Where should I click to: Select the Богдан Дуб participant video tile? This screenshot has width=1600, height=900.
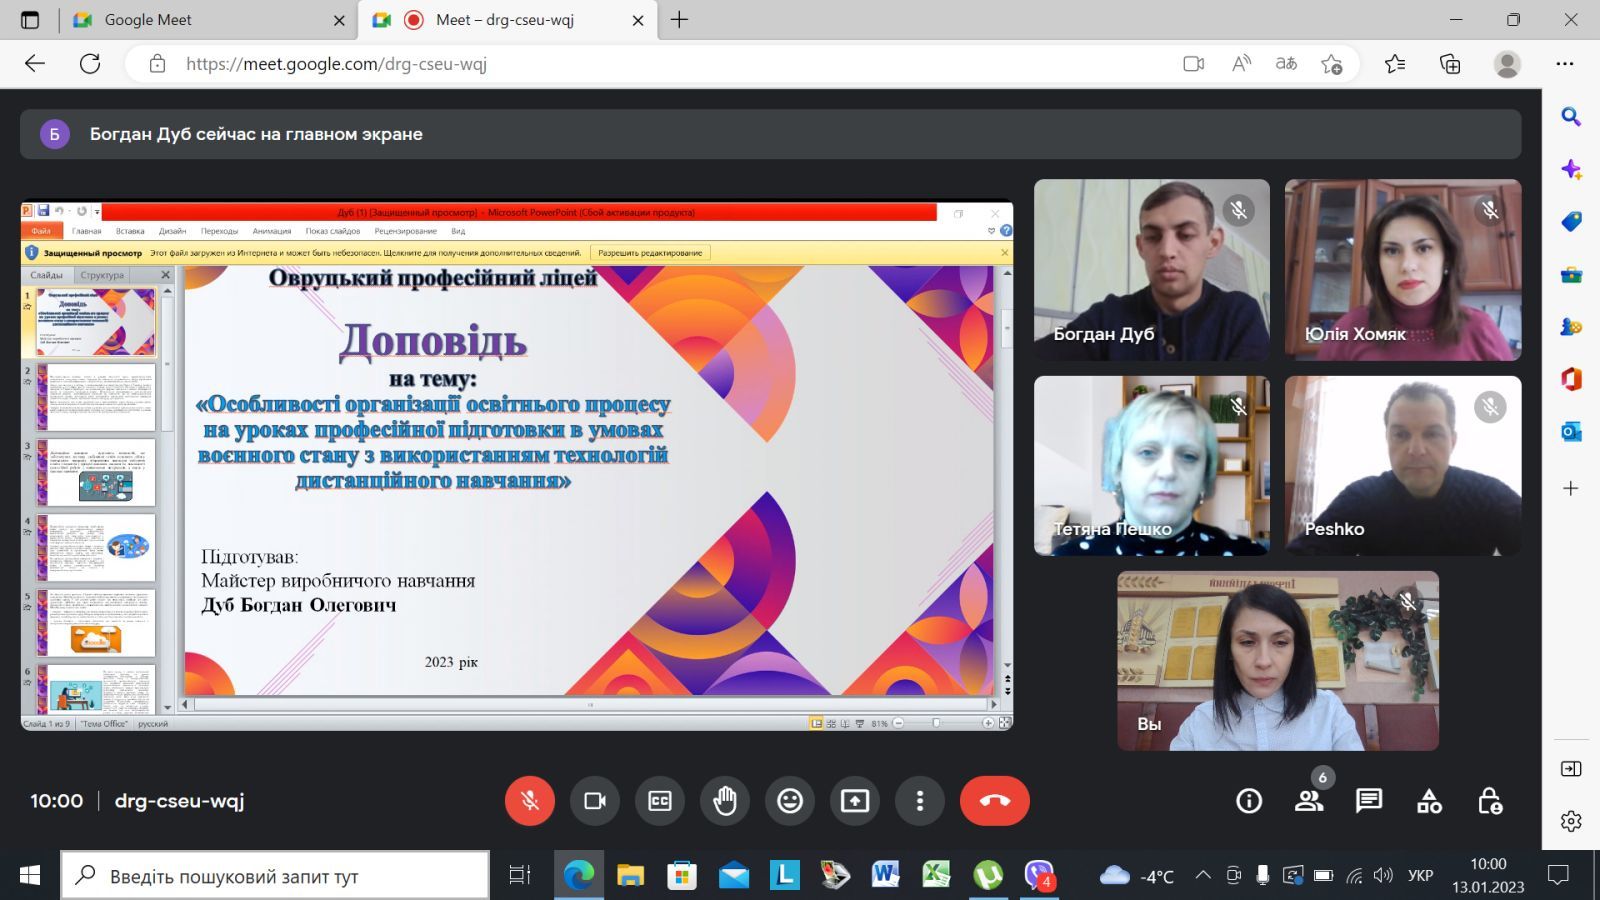pos(1151,270)
